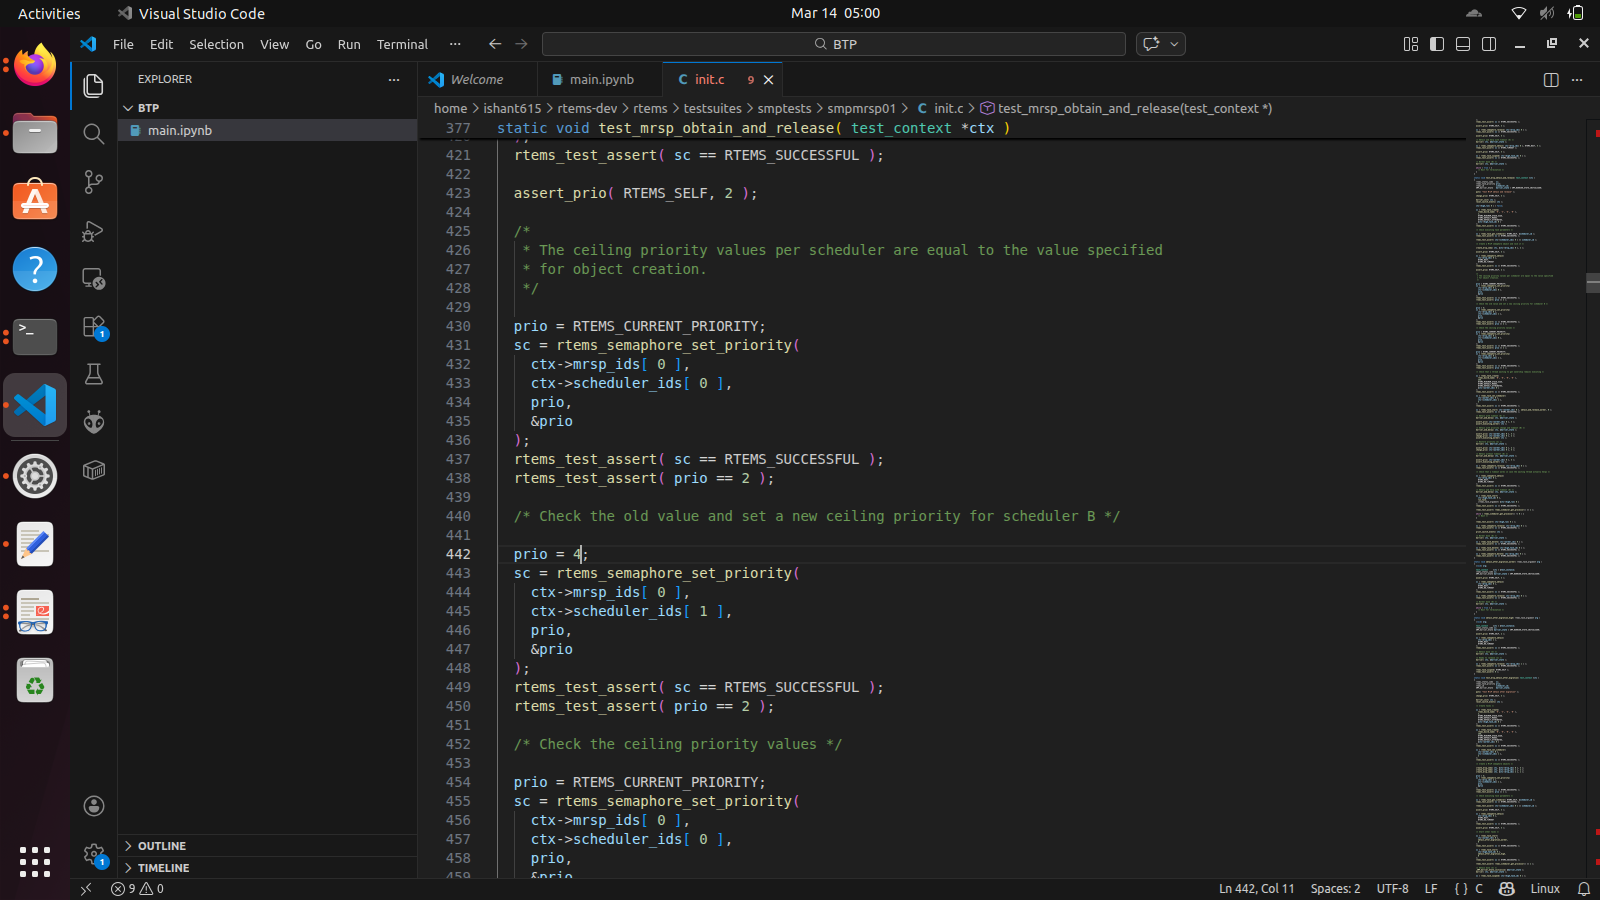Open the Terminal menu

[x=402, y=44]
